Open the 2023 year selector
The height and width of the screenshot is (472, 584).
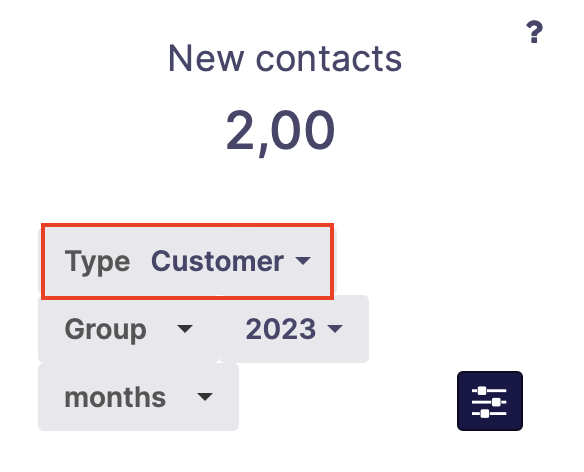pyautogui.click(x=294, y=329)
